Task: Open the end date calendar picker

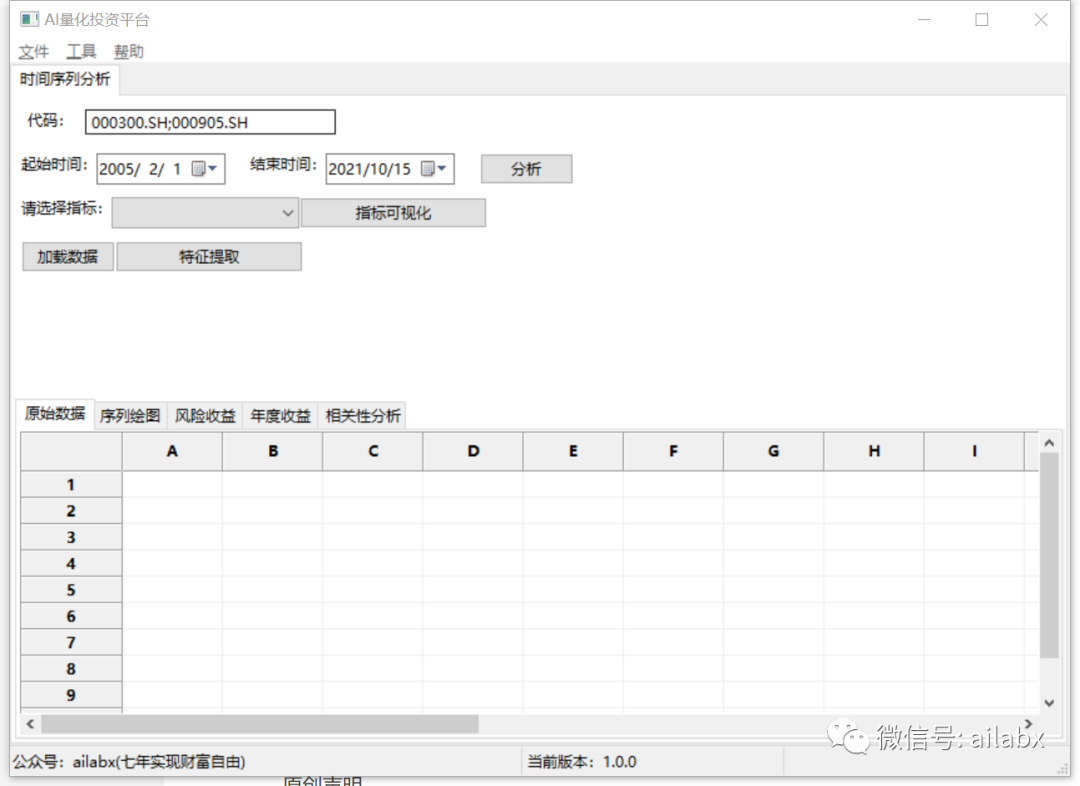Action: click(433, 169)
